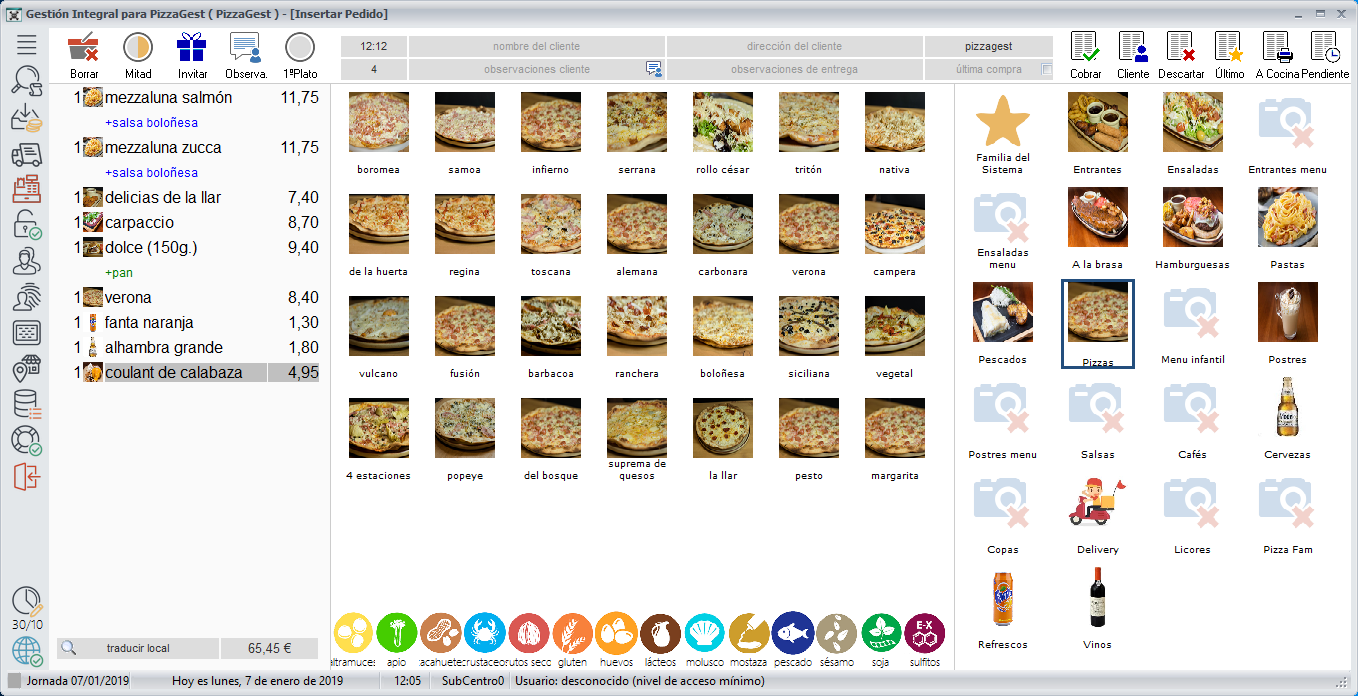
Task: Click the Descartar discard icon
Action: click(x=1181, y=49)
